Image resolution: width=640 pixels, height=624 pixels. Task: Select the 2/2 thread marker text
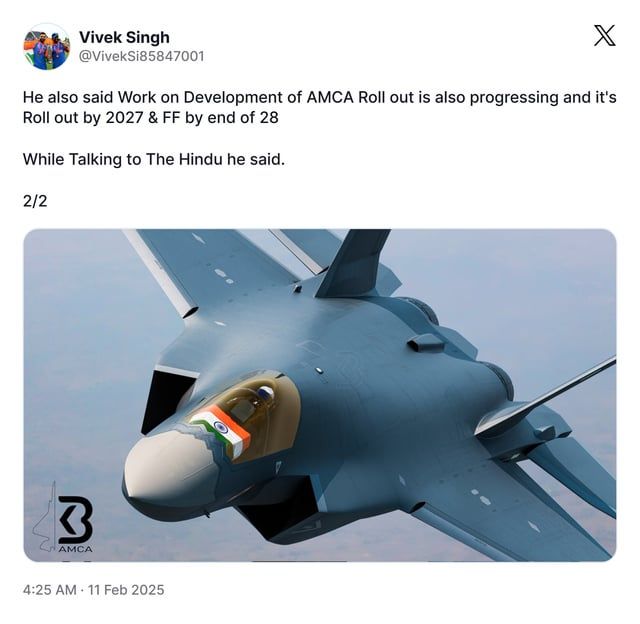coord(35,201)
